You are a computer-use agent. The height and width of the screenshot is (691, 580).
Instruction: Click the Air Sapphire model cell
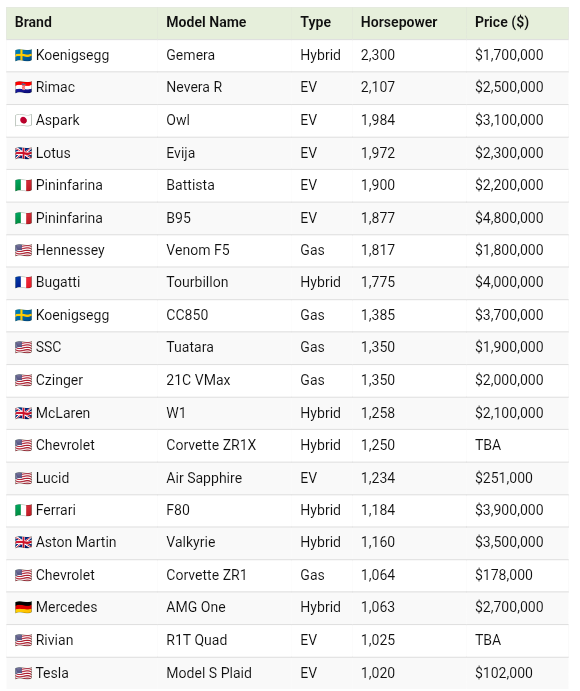click(x=224, y=478)
